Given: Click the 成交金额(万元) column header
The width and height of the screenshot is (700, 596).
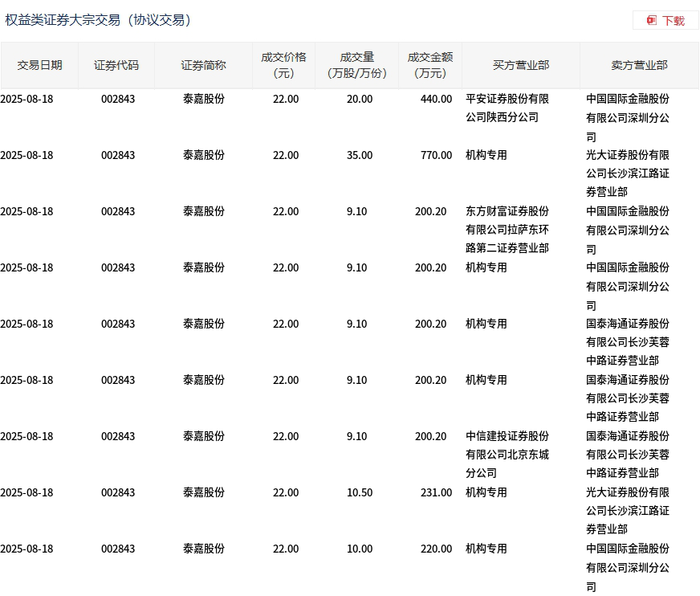Looking at the screenshot, I should (430, 65).
